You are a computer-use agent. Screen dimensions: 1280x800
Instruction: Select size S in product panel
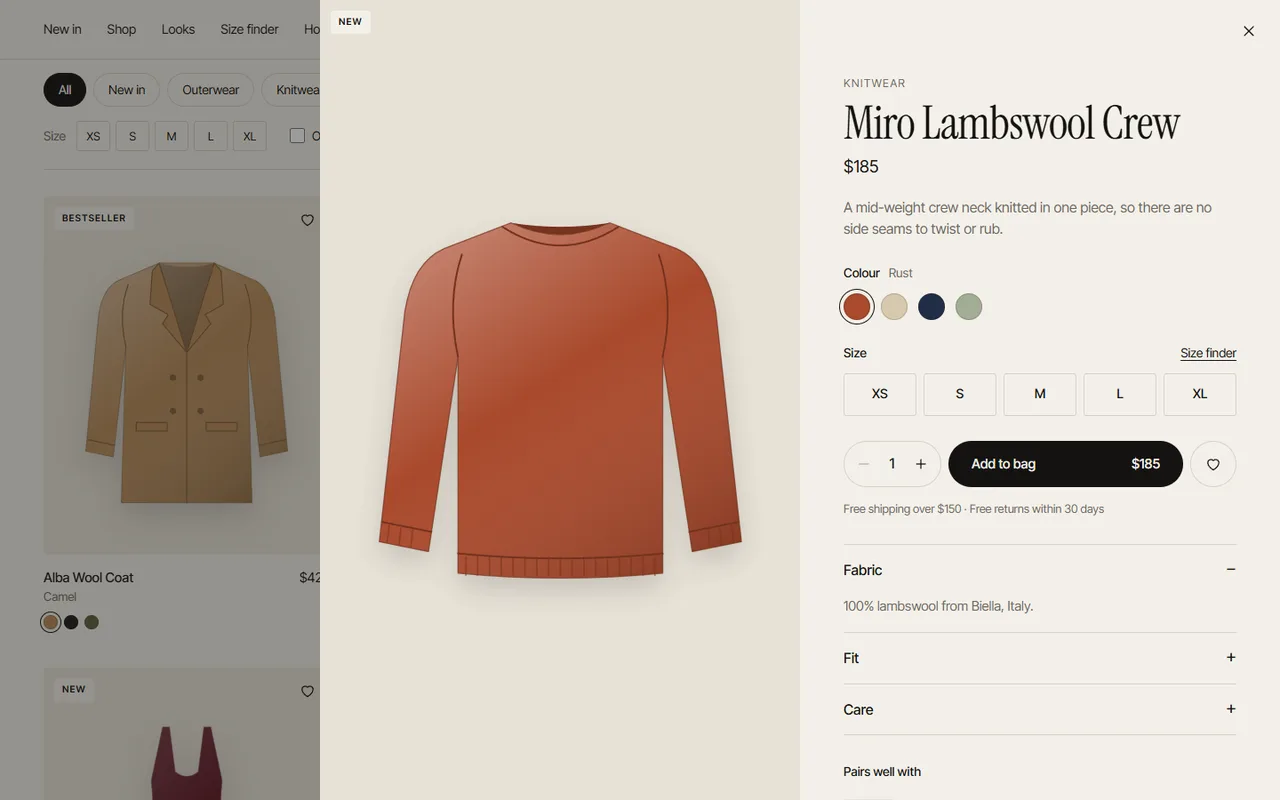point(960,394)
